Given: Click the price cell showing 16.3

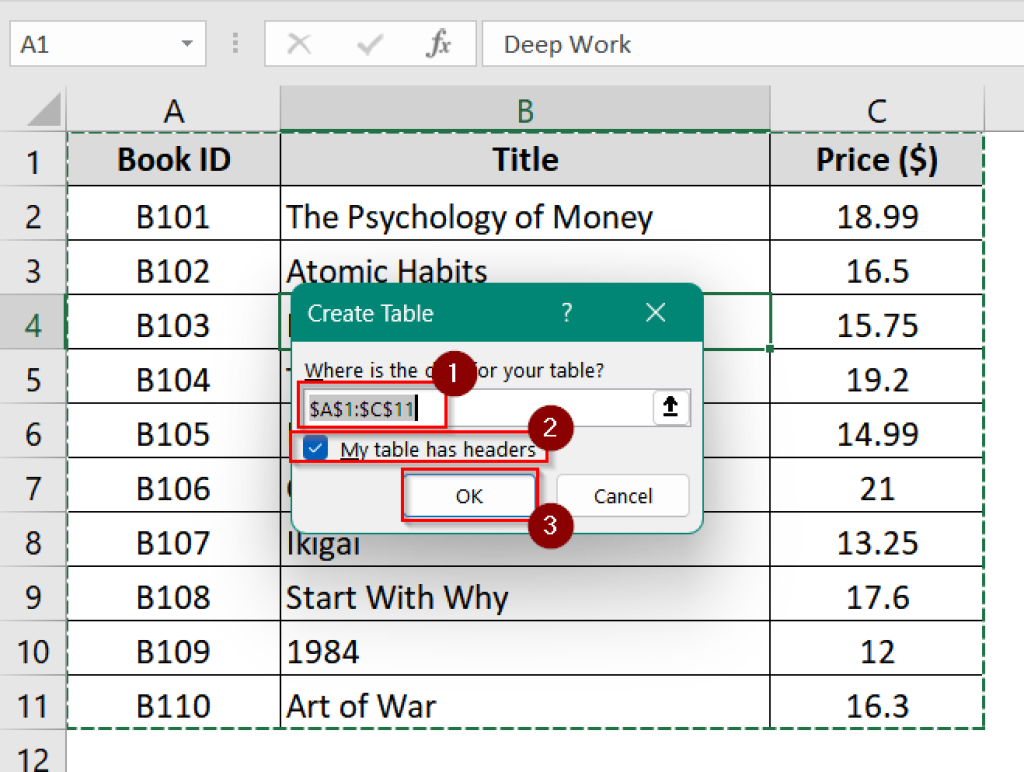Looking at the screenshot, I should point(877,705).
